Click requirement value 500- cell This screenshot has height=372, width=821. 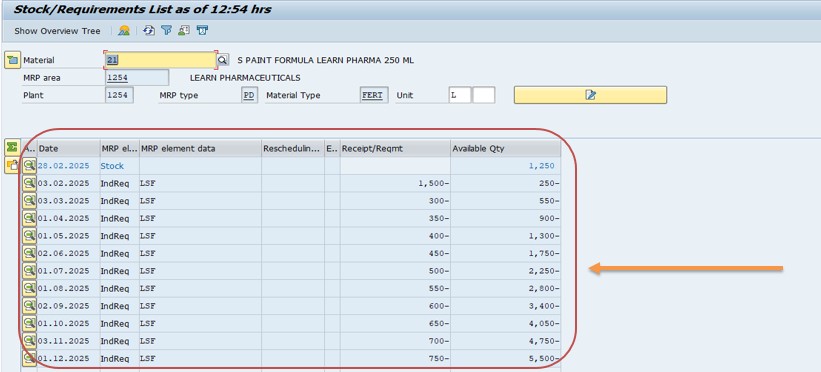395,271
